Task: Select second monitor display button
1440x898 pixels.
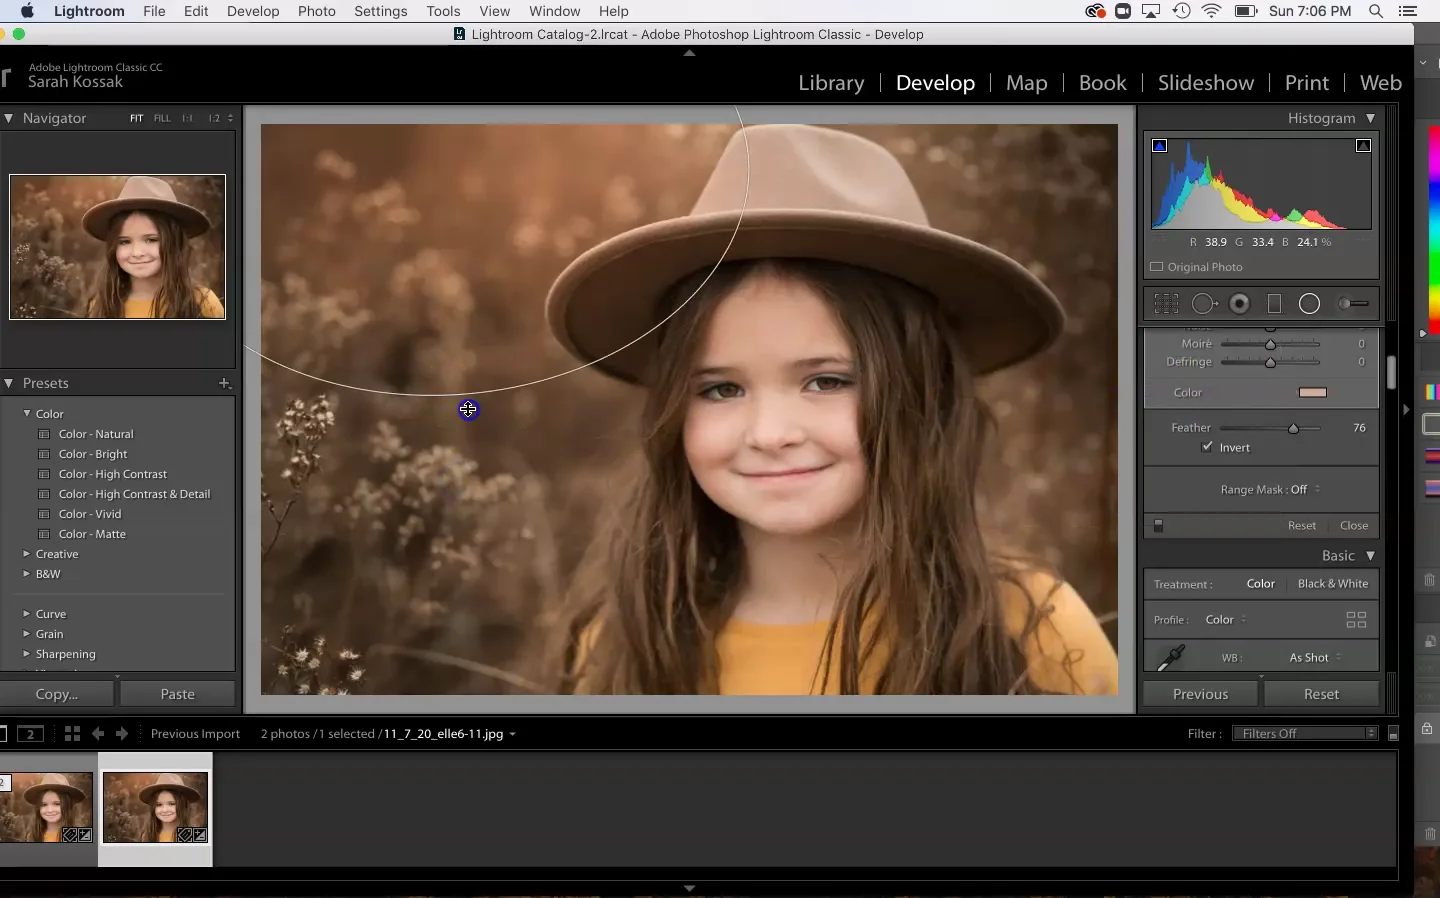Action: click(30, 734)
